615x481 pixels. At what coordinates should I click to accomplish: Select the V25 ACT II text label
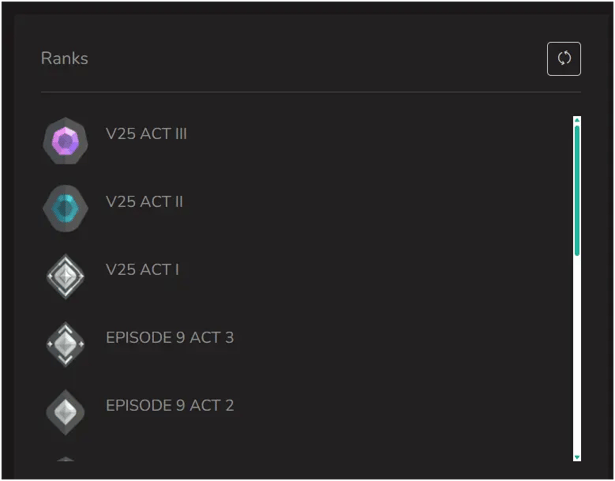click(x=144, y=202)
